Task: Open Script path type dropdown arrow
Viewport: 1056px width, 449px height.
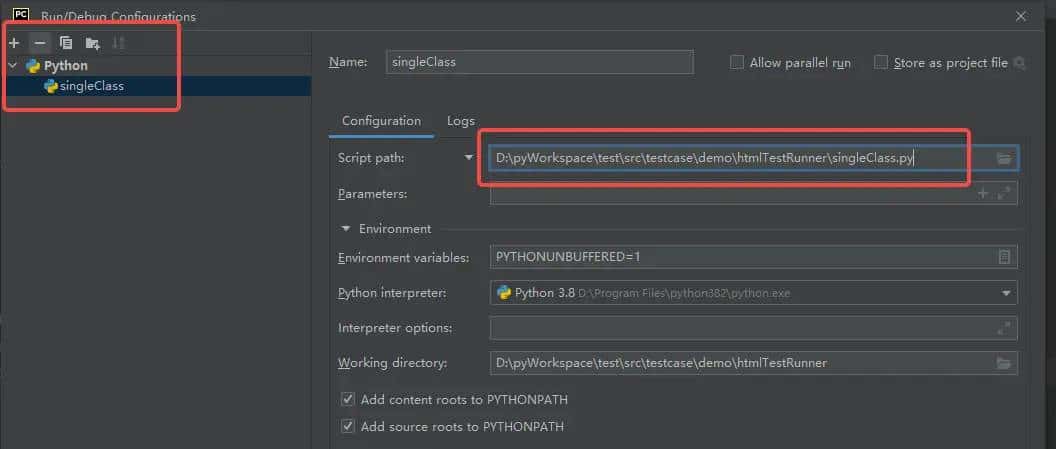Action: [x=469, y=158]
